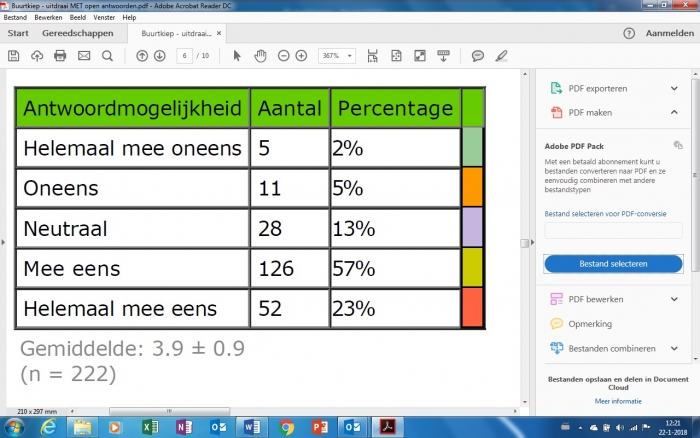The width and height of the screenshot is (700, 438).
Task: Expand the PDF exporteren section
Action: pos(674,87)
